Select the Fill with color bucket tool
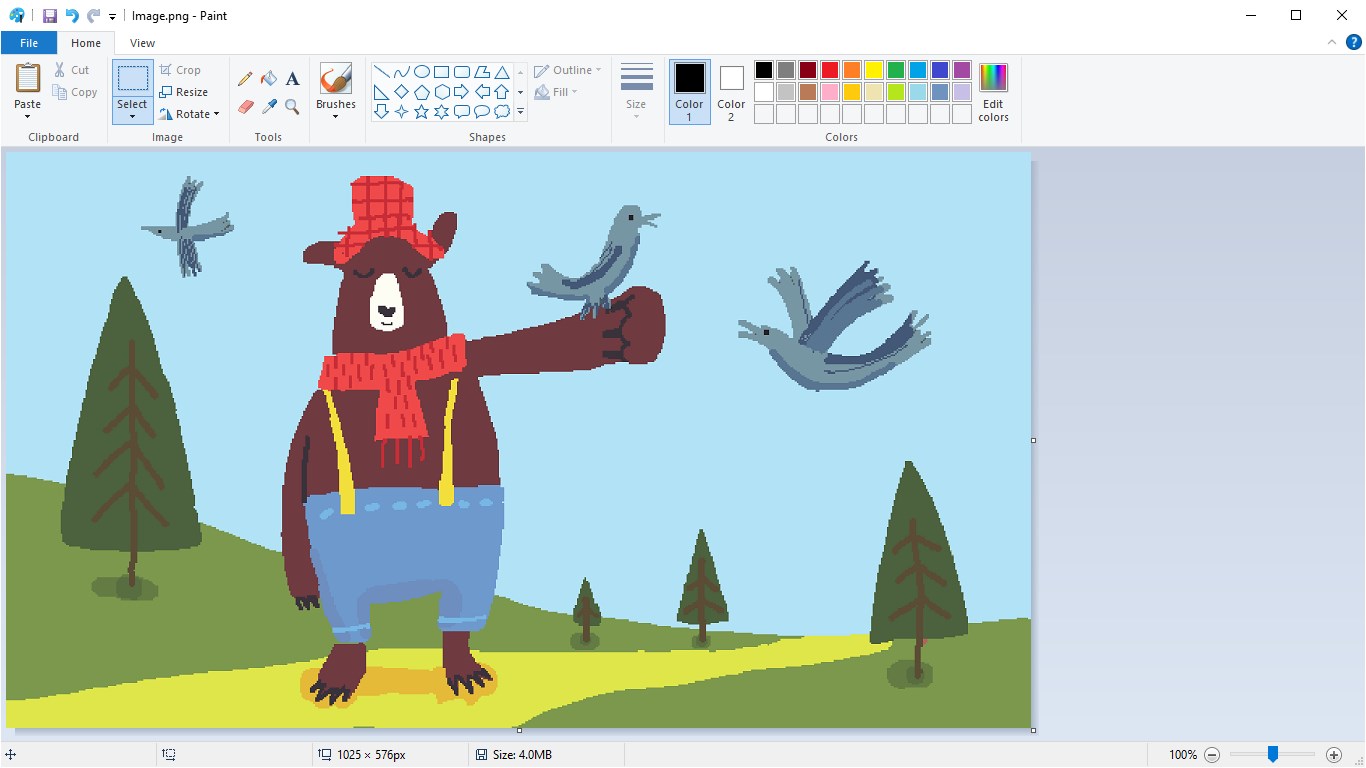 (268, 78)
